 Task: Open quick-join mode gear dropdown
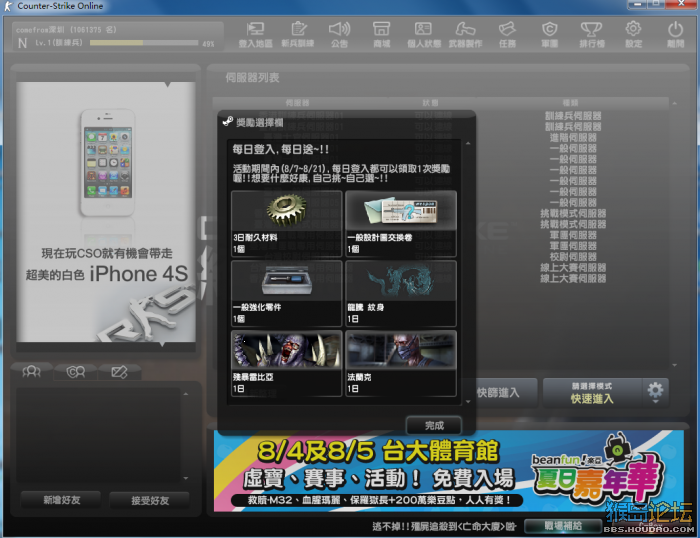point(655,392)
